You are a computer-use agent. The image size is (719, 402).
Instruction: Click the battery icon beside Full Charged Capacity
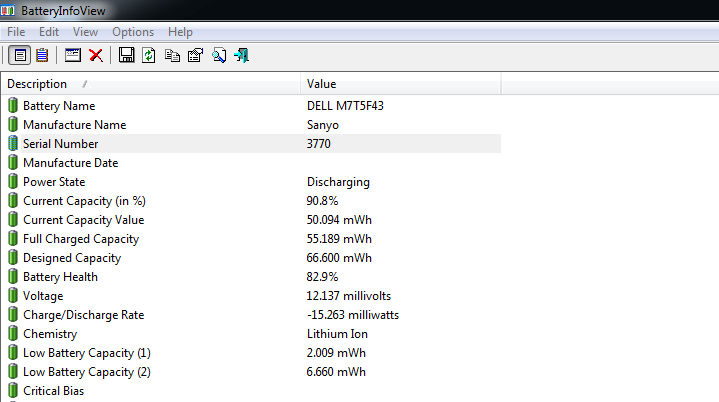click(13, 239)
